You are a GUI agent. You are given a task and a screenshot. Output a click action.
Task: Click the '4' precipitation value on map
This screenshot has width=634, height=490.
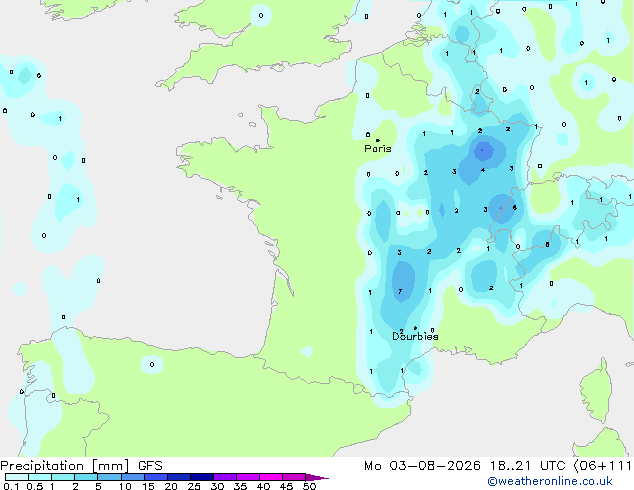click(x=483, y=170)
